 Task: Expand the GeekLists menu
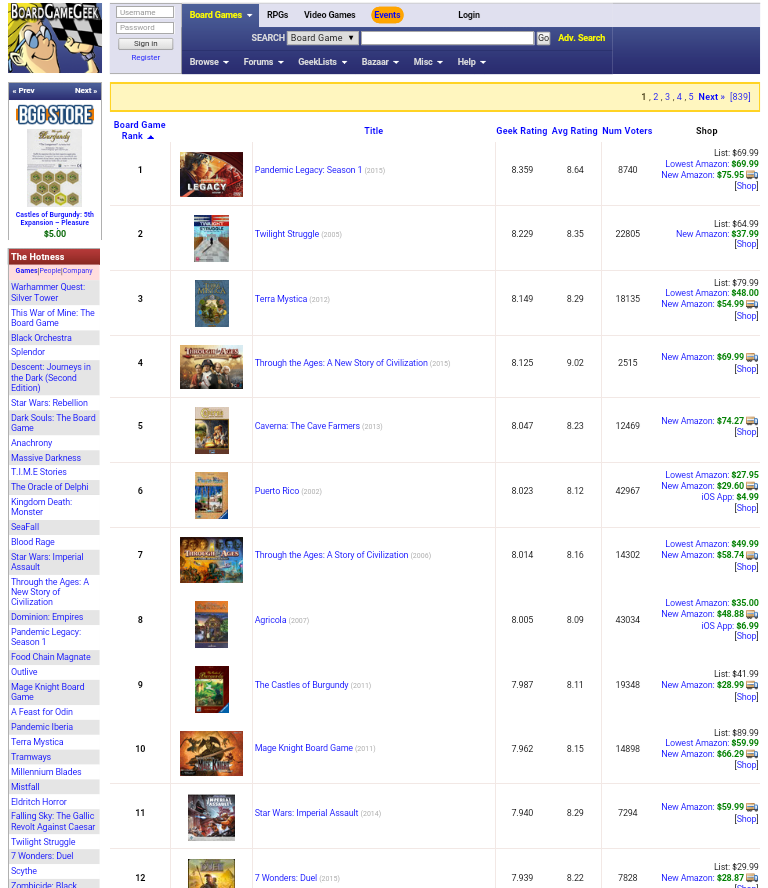coord(322,62)
